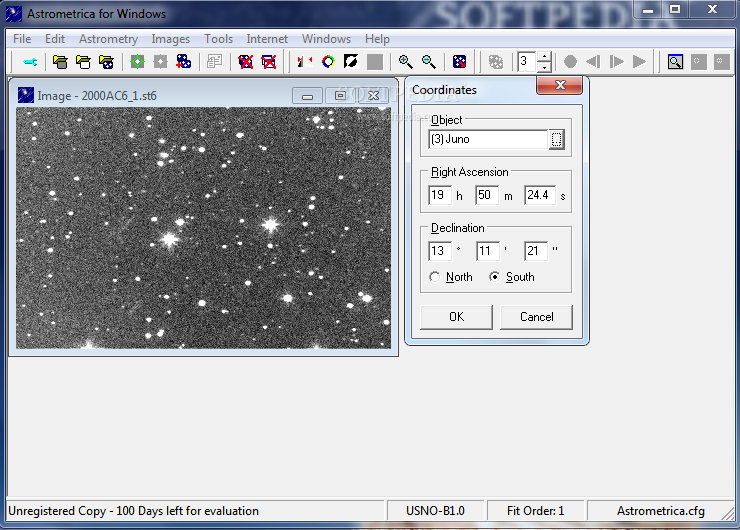Open the grayed report documents icon
Image resolution: width=740 pixels, height=530 pixels.
tap(215, 62)
